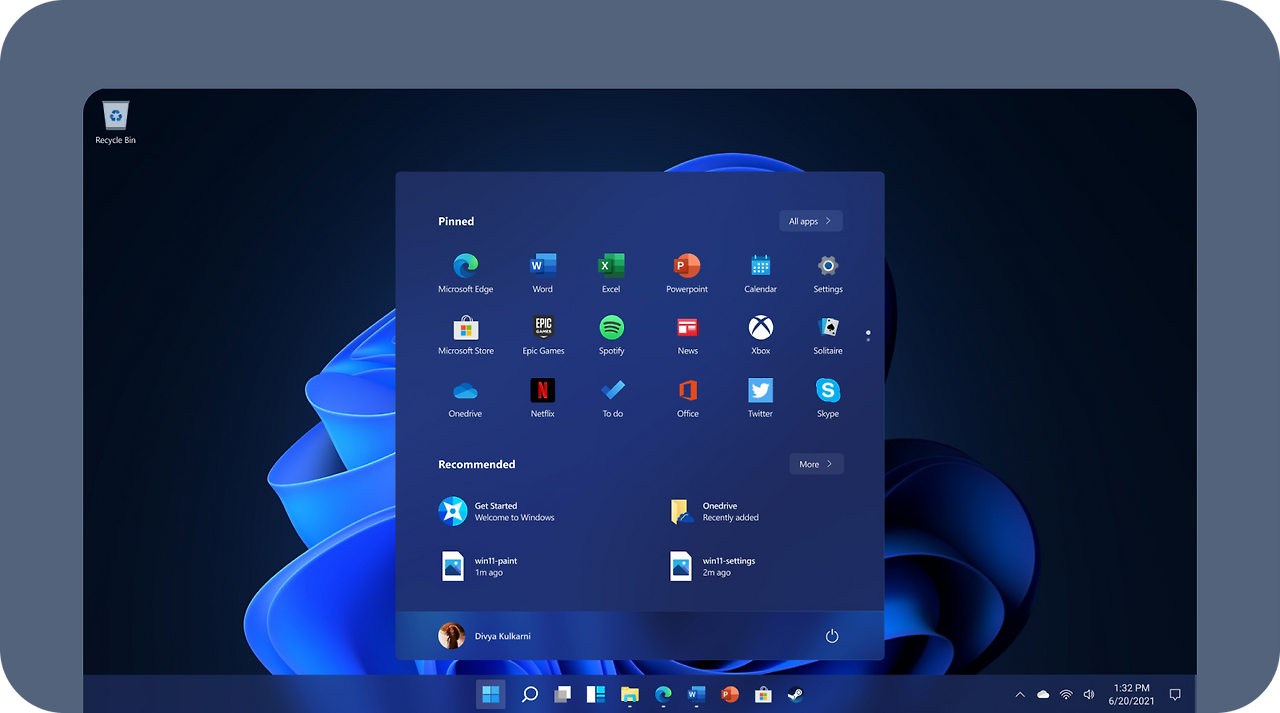The height and width of the screenshot is (713, 1280).
Task: Open File Explorer on the taskbar
Action: pos(630,694)
